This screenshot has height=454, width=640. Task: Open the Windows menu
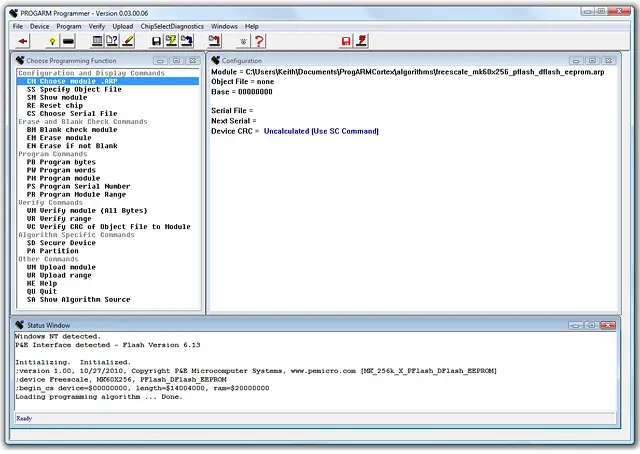coord(224,26)
